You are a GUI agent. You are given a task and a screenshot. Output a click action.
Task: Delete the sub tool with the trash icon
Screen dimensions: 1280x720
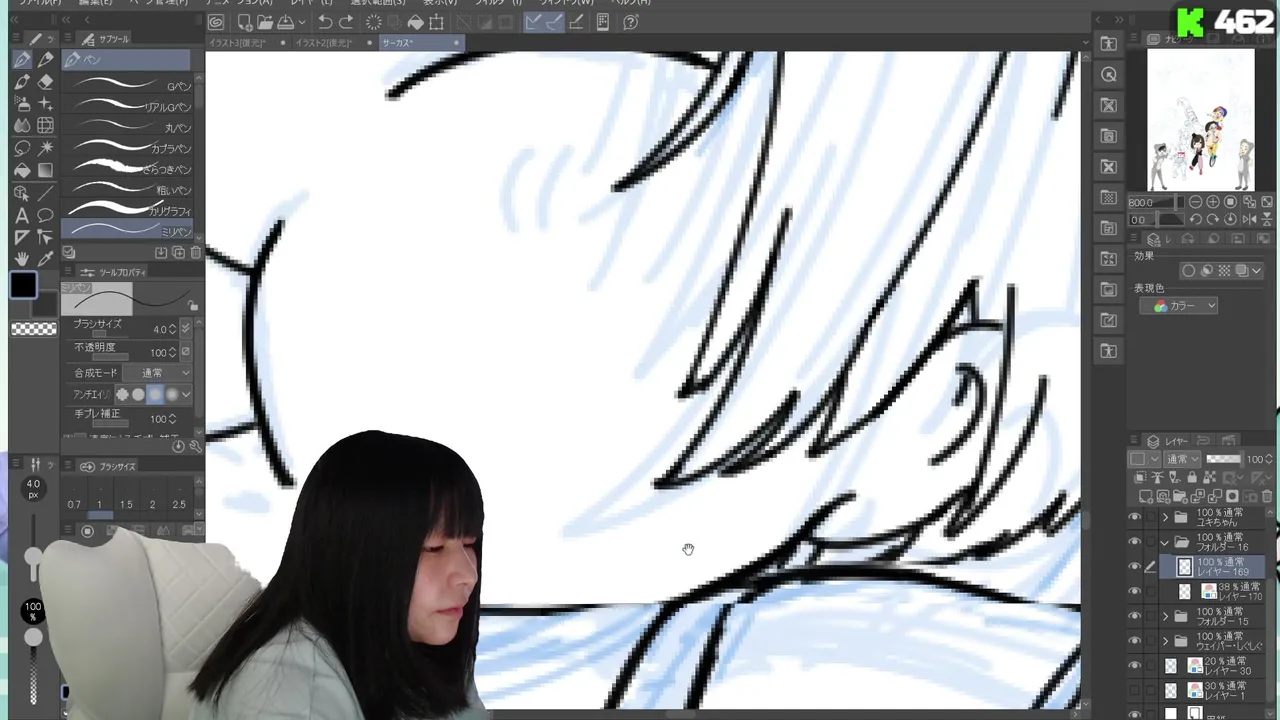[x=195, y=253]
